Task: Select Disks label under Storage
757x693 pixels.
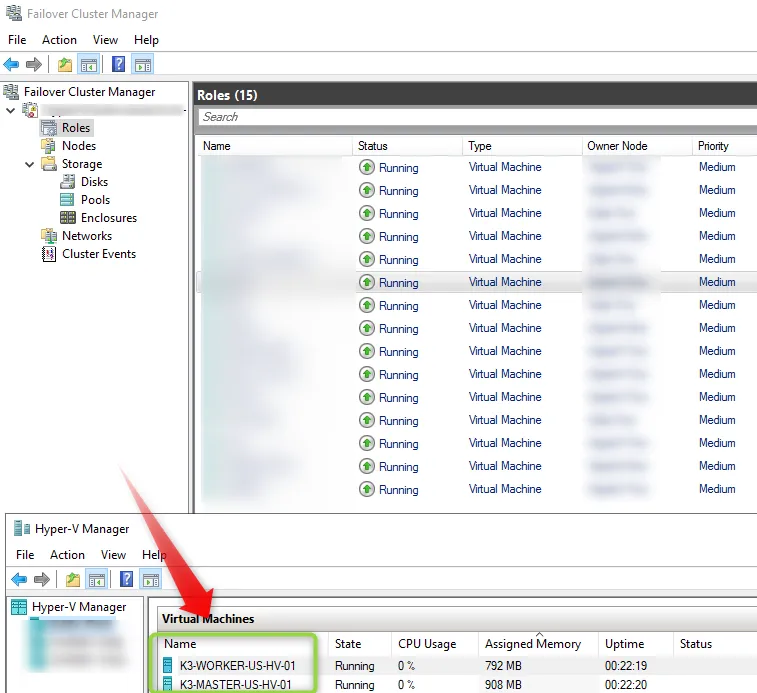Action: coord(94,182)
